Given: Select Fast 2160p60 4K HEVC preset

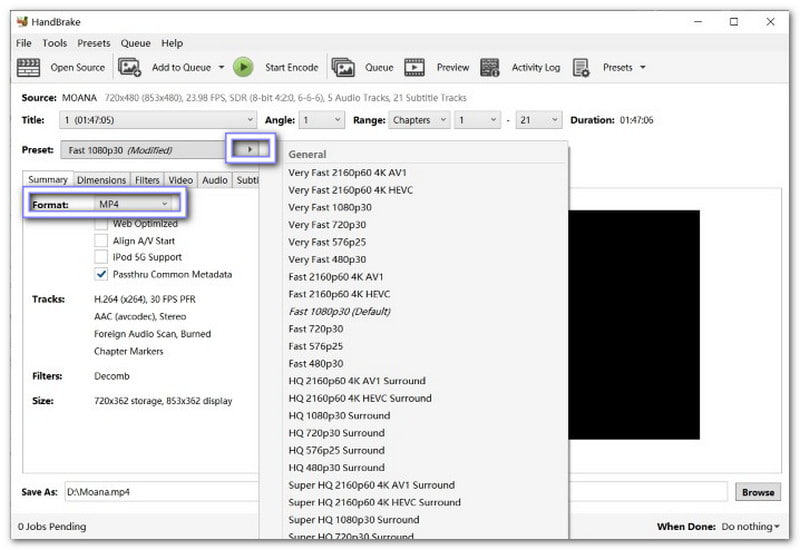Looking at the screenshot, I should tap(339, 294).
